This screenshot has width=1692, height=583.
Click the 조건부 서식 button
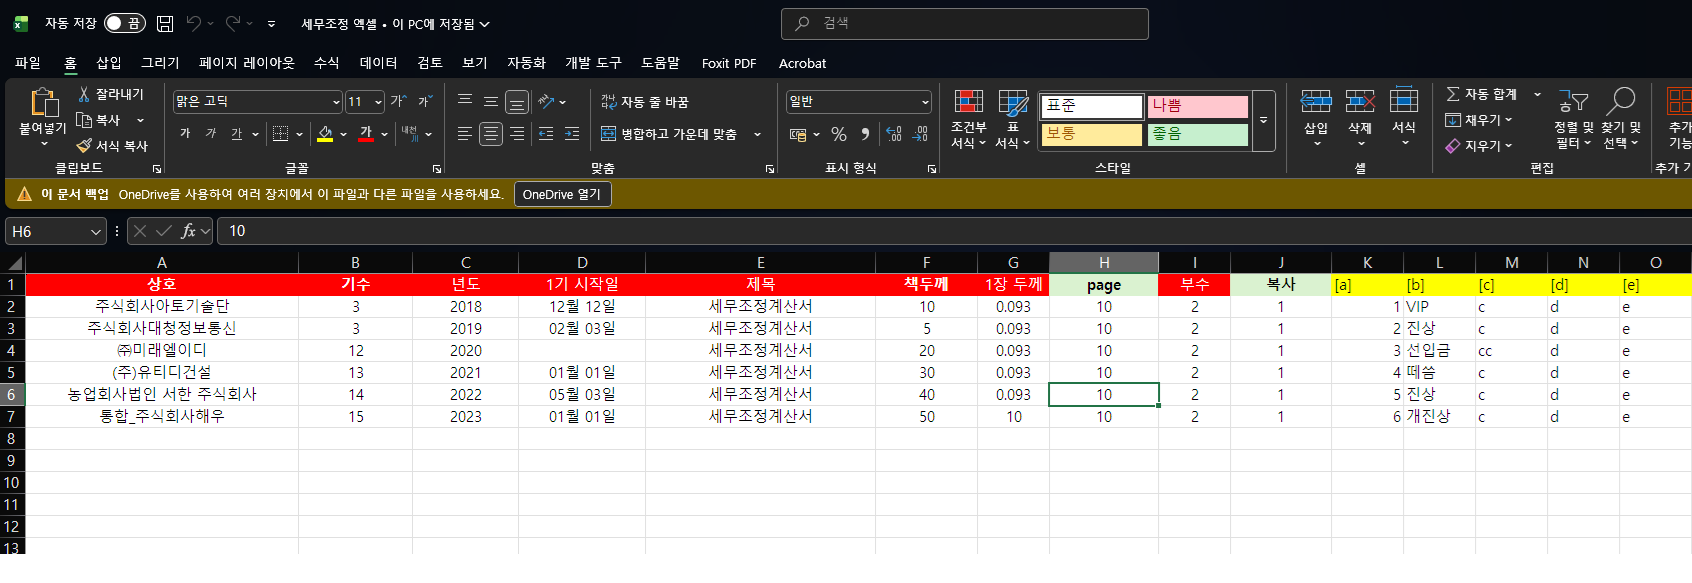coord(968,119)
